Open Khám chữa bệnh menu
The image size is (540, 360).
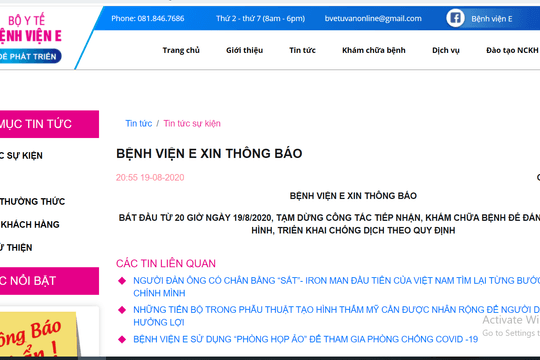[x=374, y=50]
